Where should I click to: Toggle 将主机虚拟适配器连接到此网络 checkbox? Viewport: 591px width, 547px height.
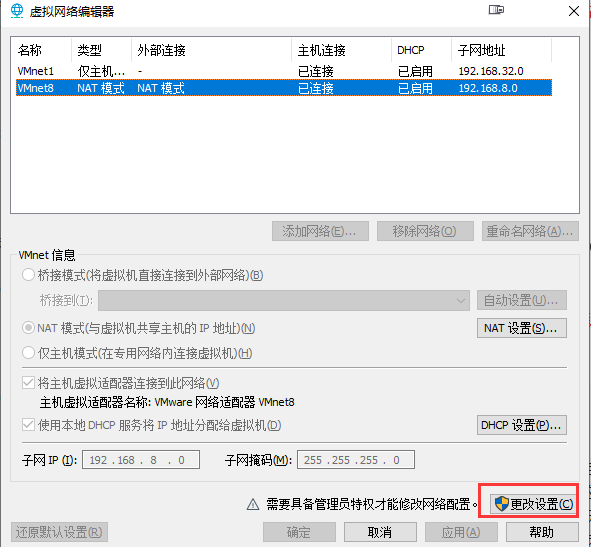(x=29, y=383)
